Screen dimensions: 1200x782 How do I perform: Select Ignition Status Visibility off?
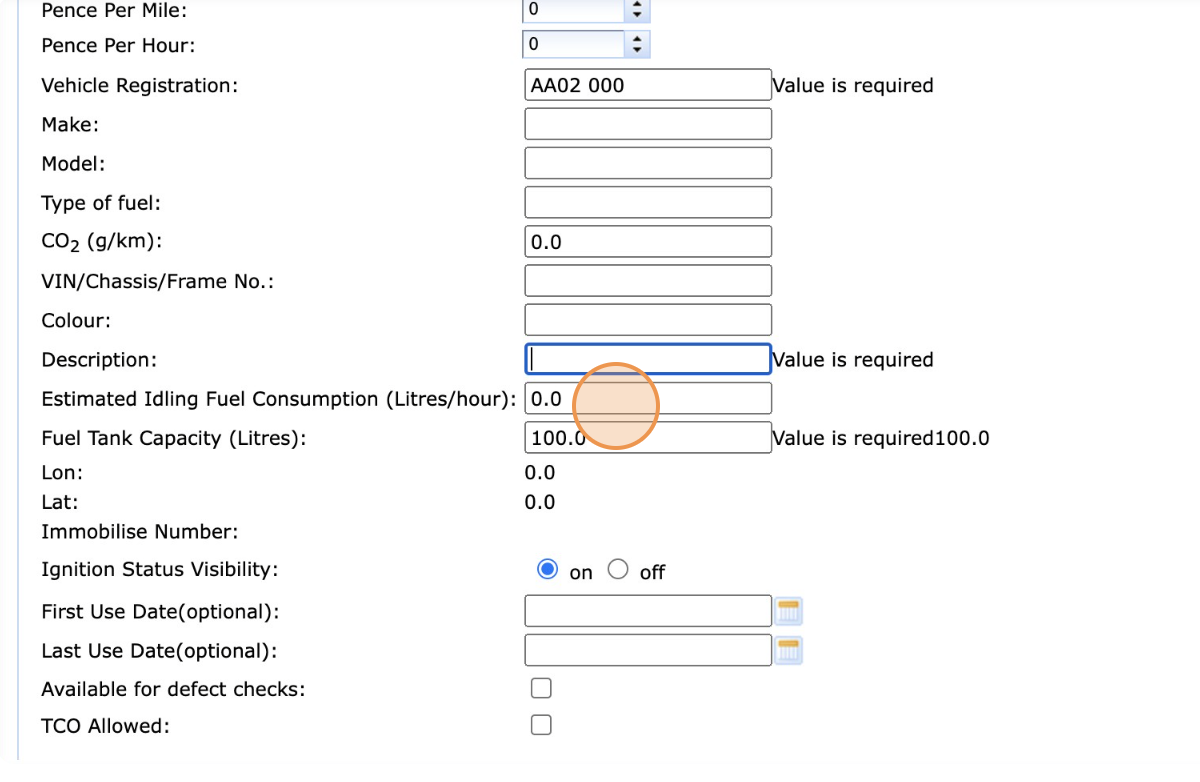click(x=619, y=570)
